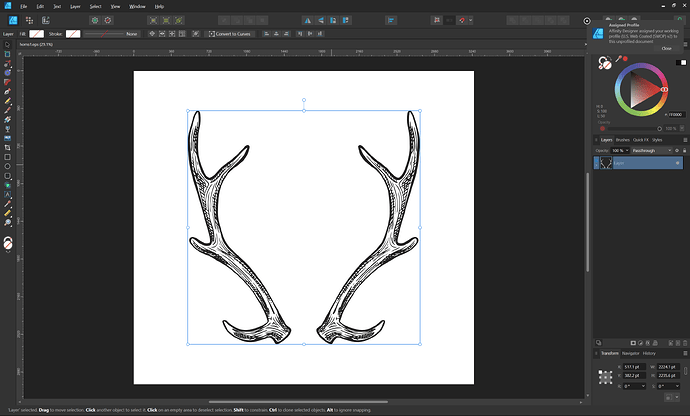
Task: Open the Rotation angle dropdown in the Transform panel
Action: tap(643, 386)
